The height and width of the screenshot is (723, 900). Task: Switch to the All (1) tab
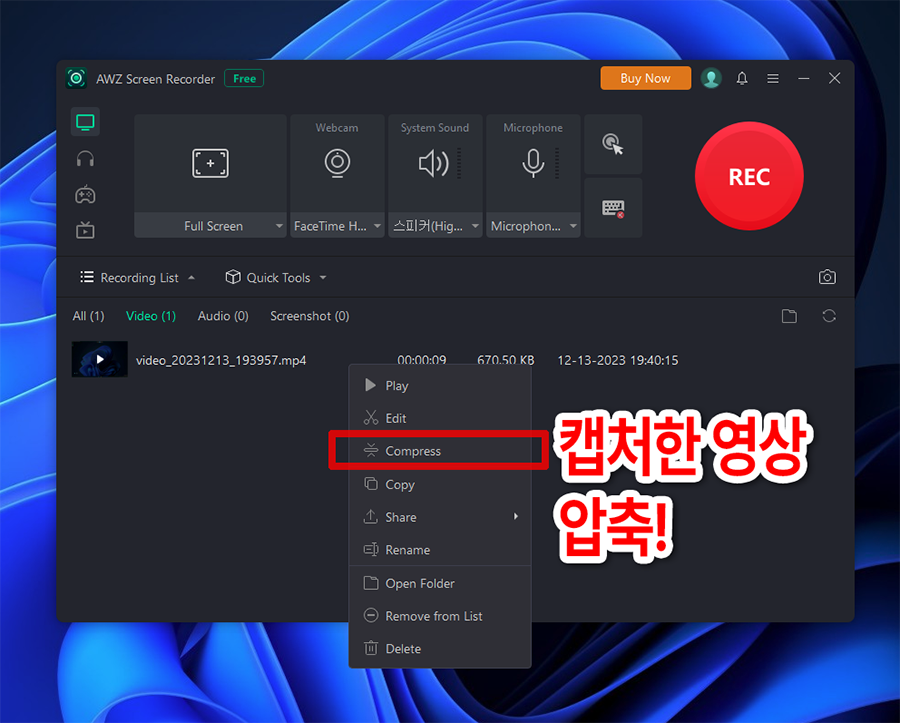pyautogui.click(x=88, y=316)
